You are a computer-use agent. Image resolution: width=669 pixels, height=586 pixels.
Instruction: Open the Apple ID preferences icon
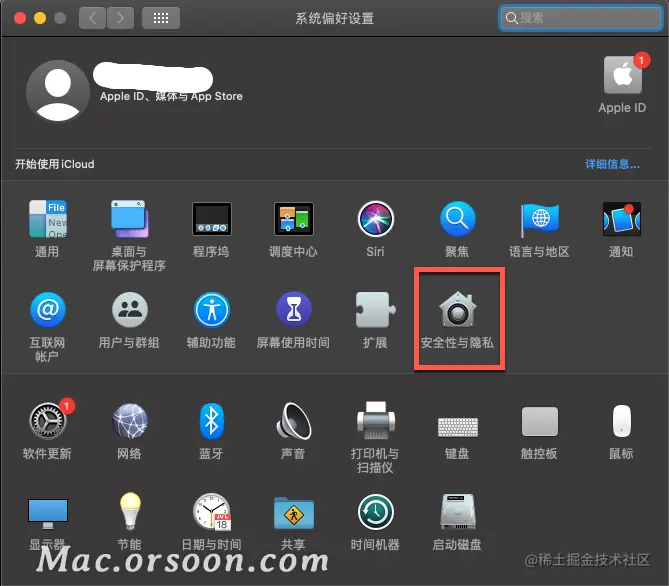click(623, 75)
